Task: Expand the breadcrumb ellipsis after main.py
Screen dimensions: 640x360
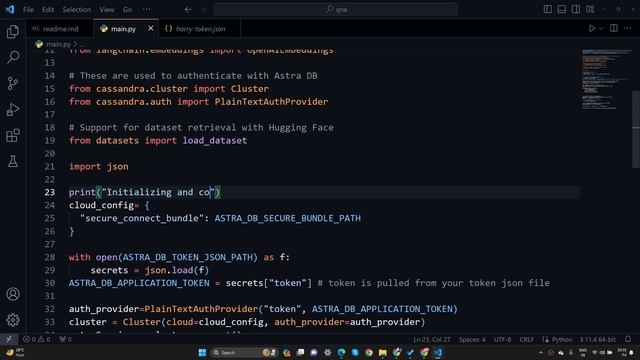Action: coord(82,44)
